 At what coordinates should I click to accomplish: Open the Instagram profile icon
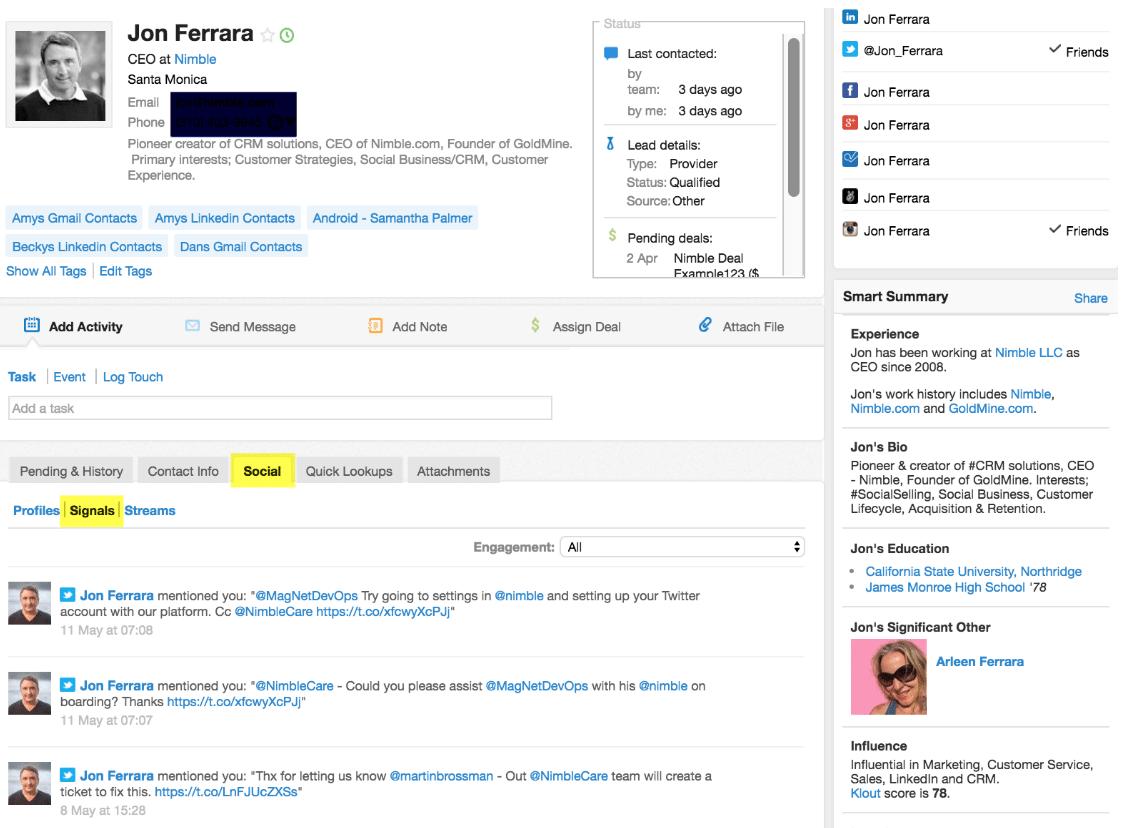click(850, 230)
